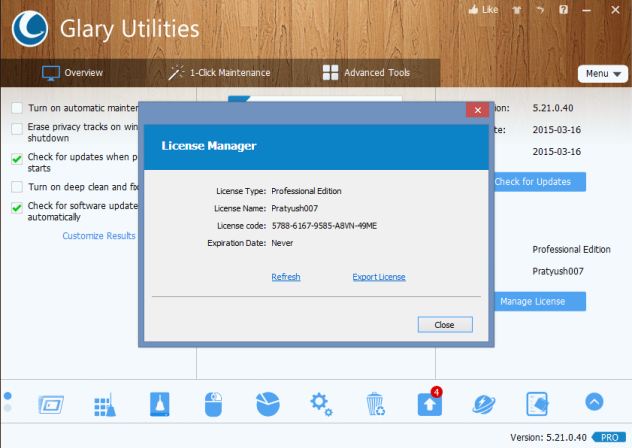Viewport: 632px width, 448px height.
Task: Click the Glary Utilities crescent logo
Action: (30, 29)
